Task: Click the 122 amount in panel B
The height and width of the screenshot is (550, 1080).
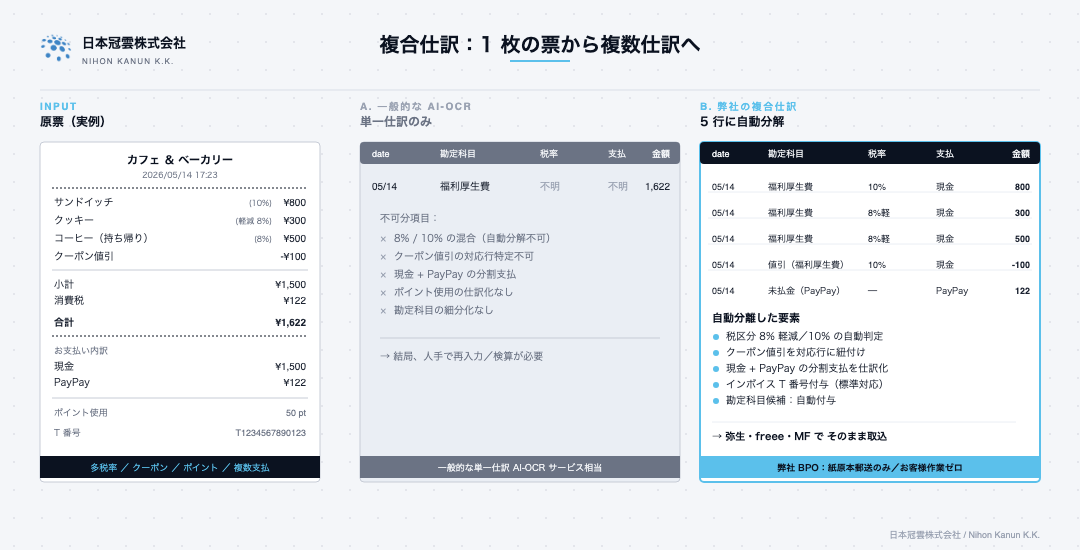Action: point(1023,291)
